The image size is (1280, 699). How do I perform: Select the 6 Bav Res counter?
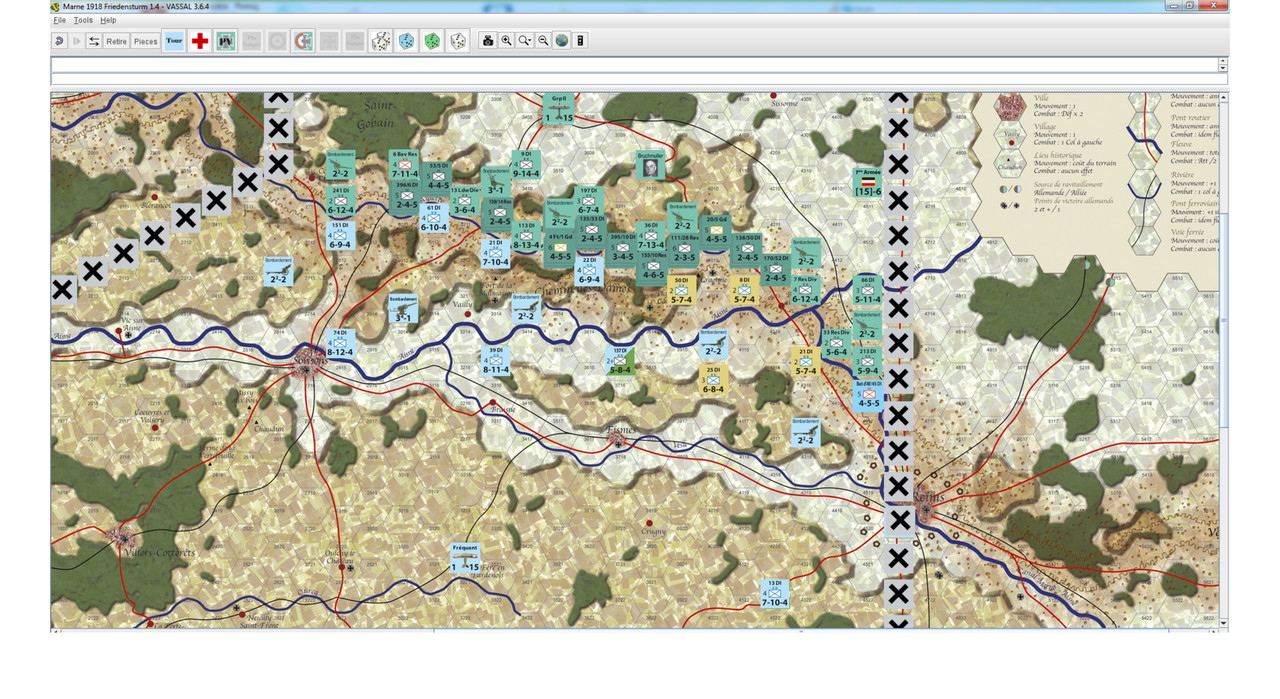click(404, 165)
